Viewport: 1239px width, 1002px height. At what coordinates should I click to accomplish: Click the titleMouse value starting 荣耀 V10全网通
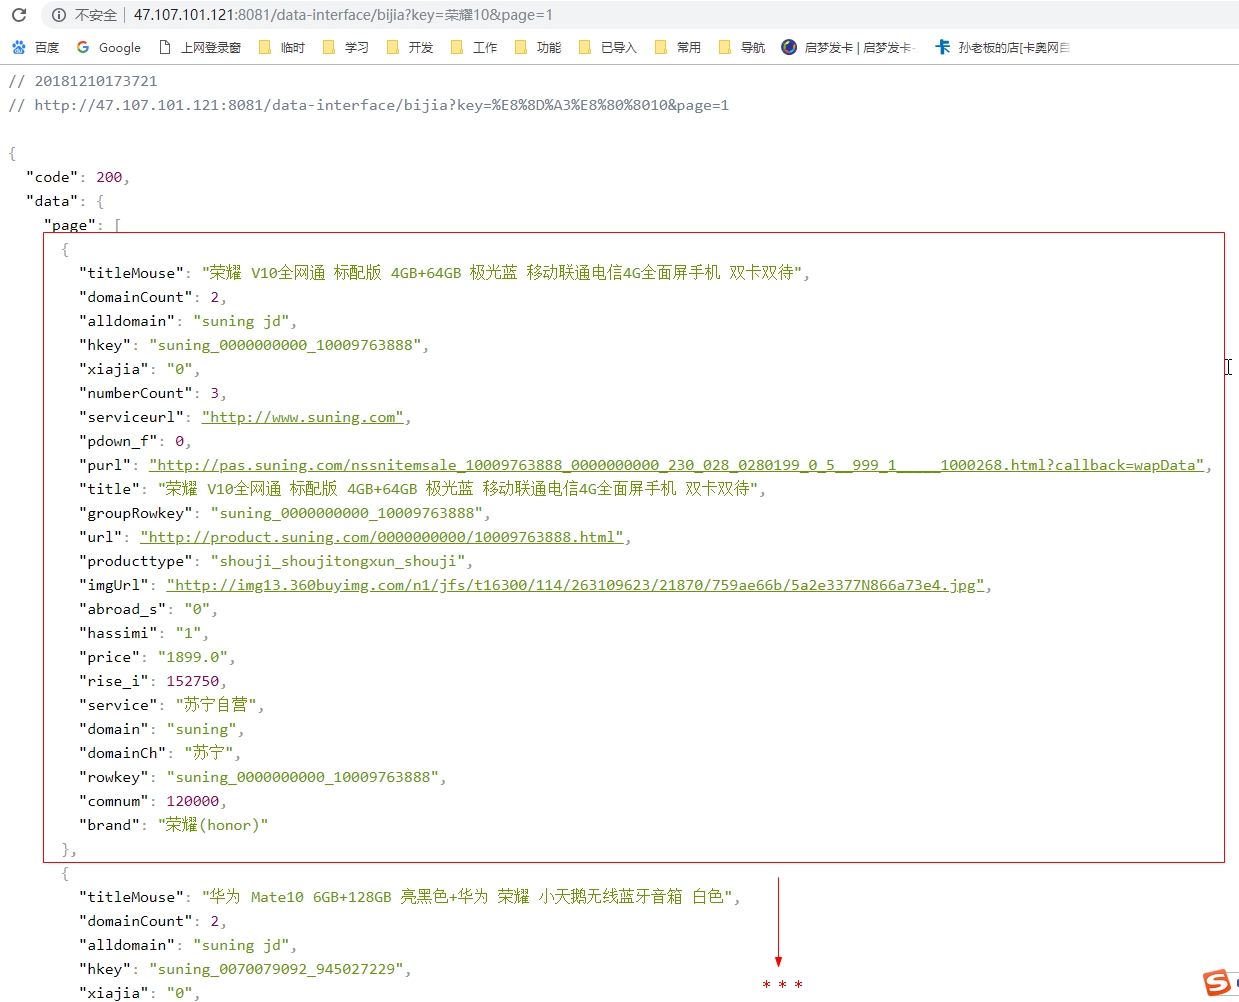point(502,273)
